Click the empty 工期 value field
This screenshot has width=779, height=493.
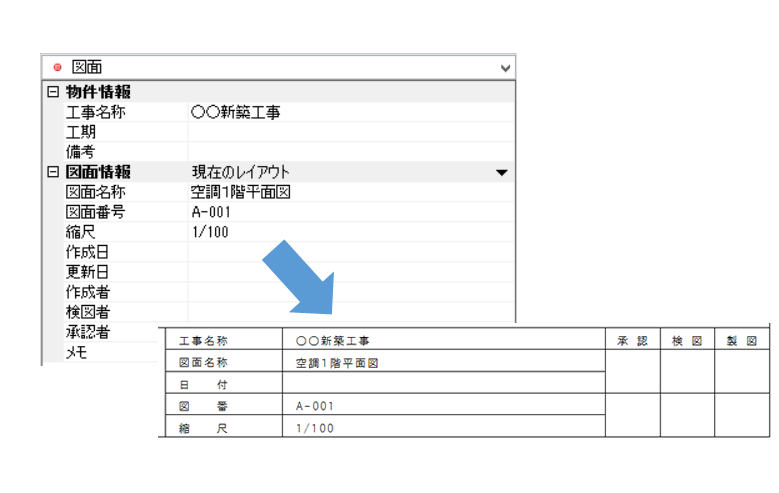[351, 132]
